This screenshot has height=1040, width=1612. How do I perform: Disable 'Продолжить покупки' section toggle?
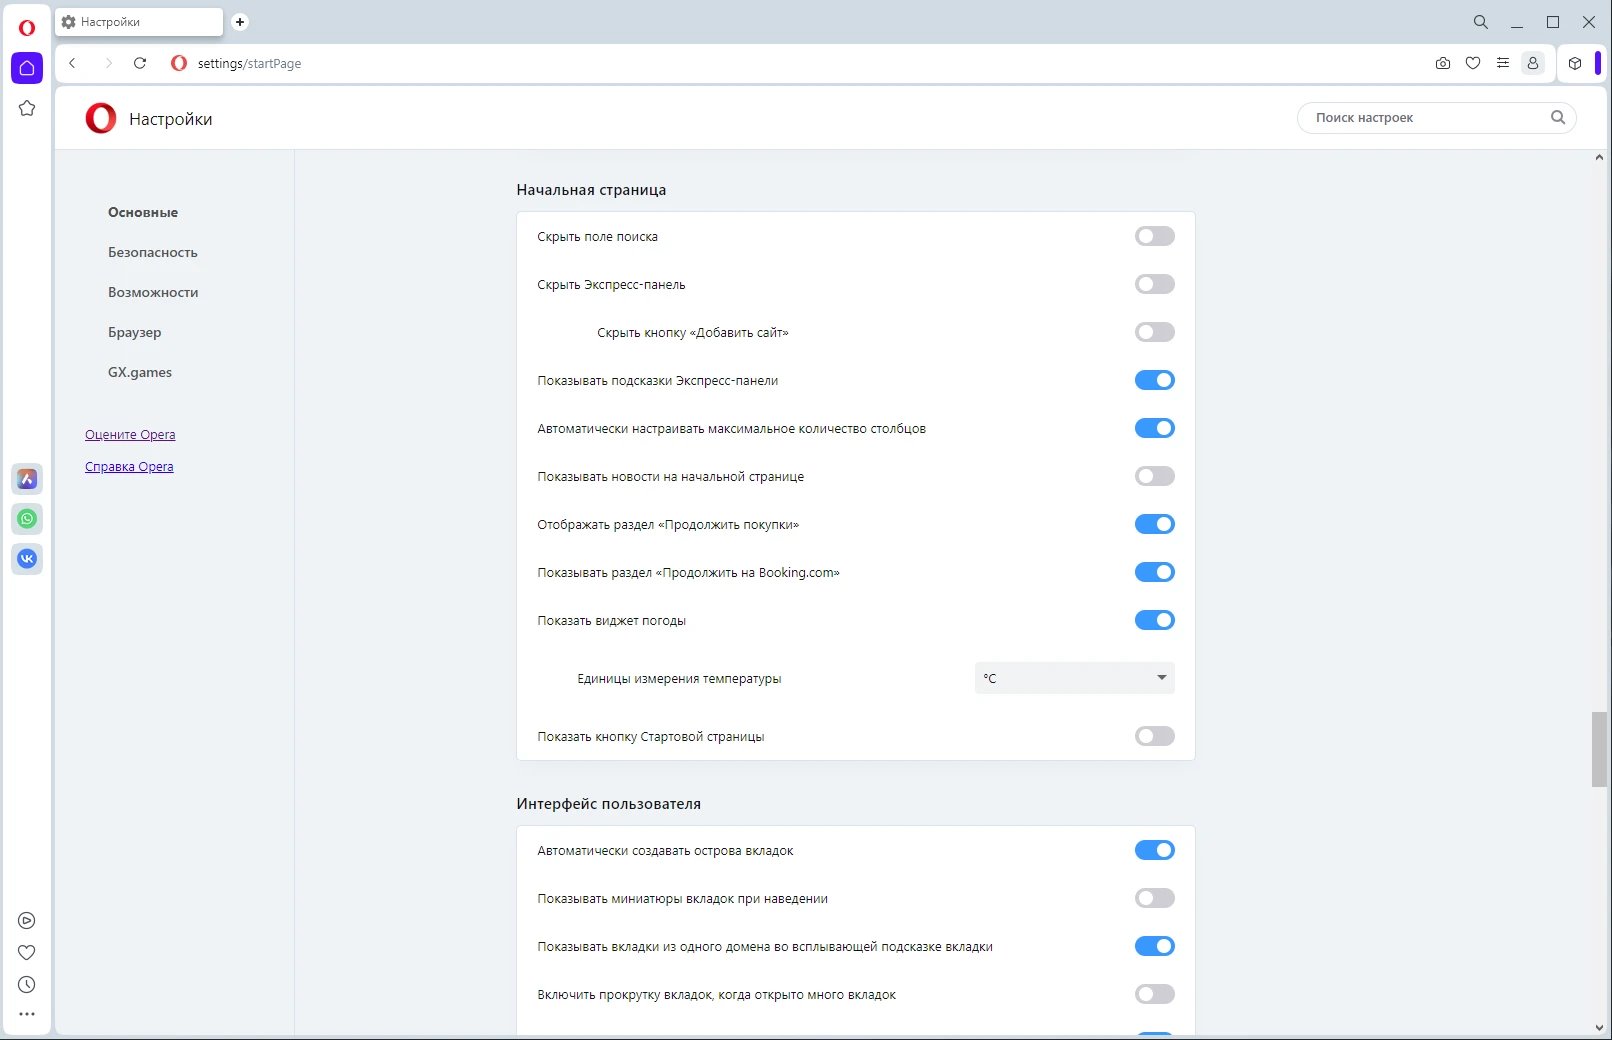tap(1155, 524)
